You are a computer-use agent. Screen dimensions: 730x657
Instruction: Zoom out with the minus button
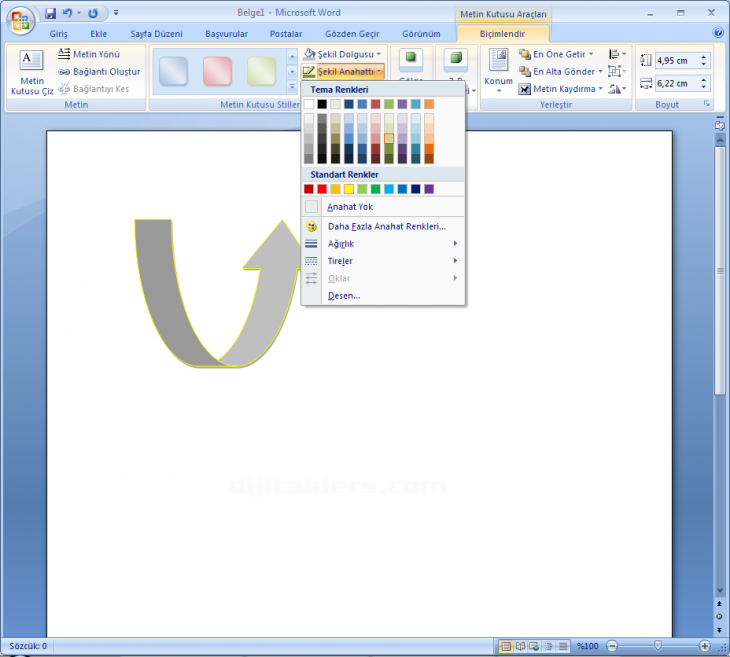click(612, 646)
